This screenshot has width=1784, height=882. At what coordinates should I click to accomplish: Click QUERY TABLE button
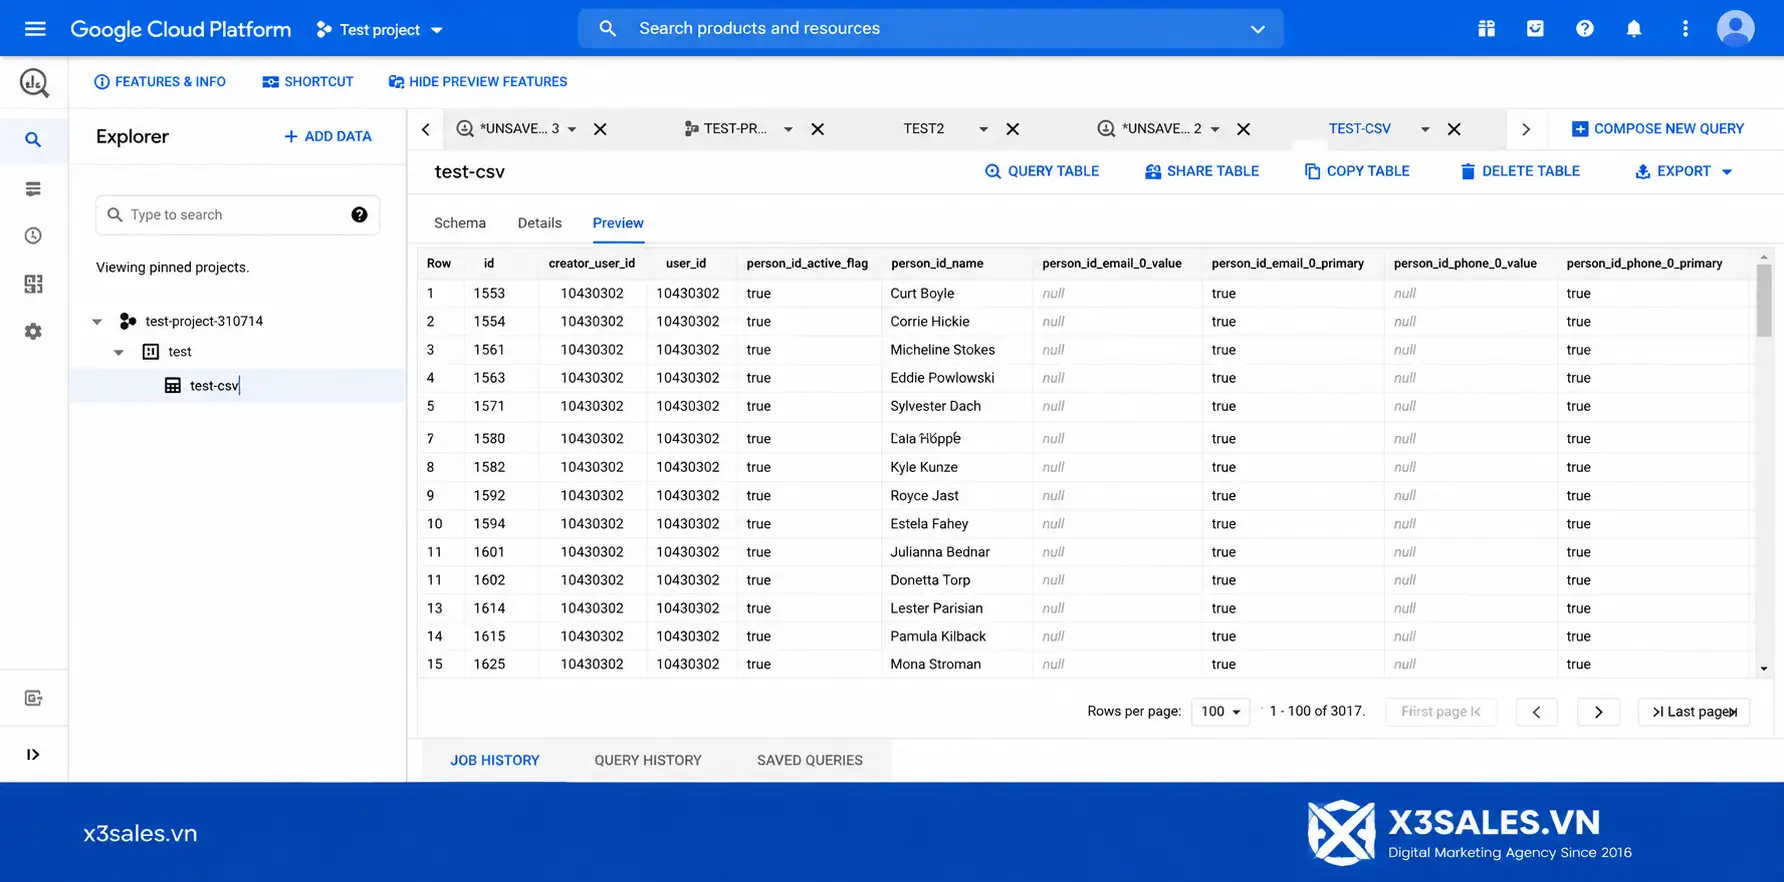click(x=1042, y=171)
